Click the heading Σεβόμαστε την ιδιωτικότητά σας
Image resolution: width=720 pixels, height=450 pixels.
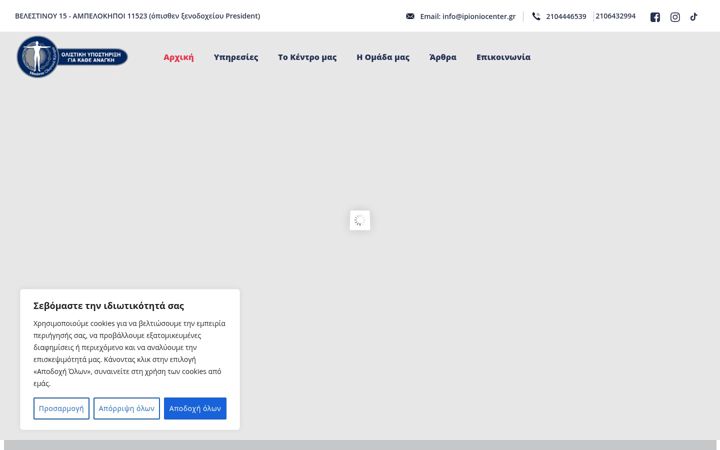(x=108, y=306)
